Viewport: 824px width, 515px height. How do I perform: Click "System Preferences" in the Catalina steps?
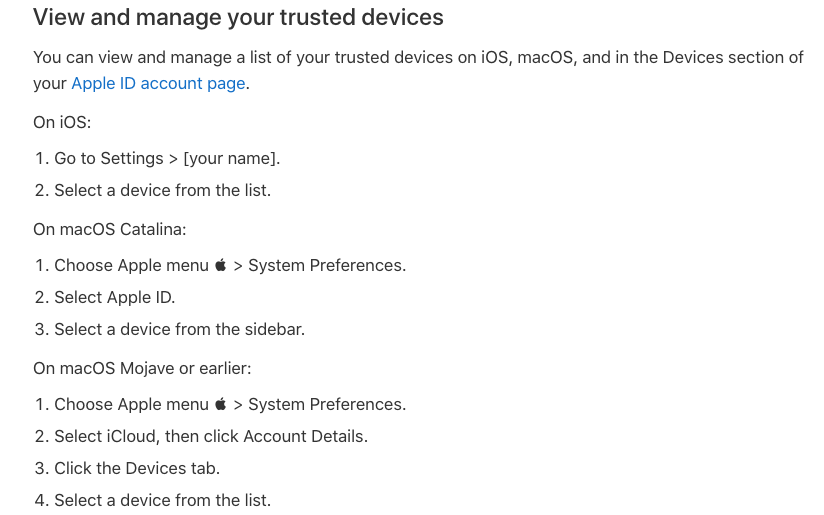point(327,265)
